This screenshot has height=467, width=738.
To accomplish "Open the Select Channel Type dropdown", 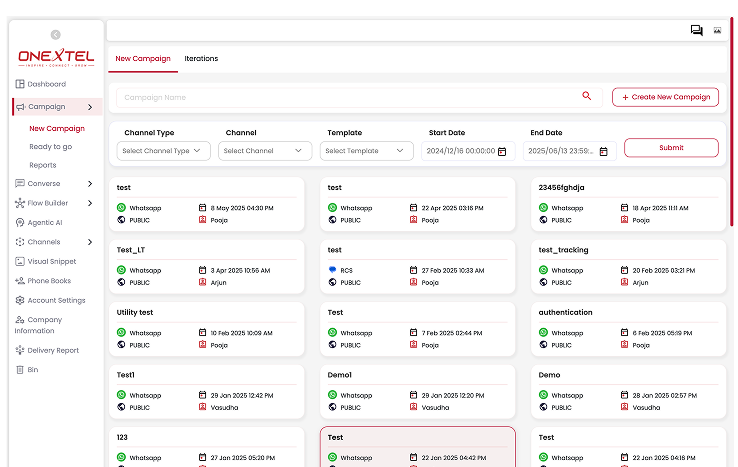I will [164, 151].
